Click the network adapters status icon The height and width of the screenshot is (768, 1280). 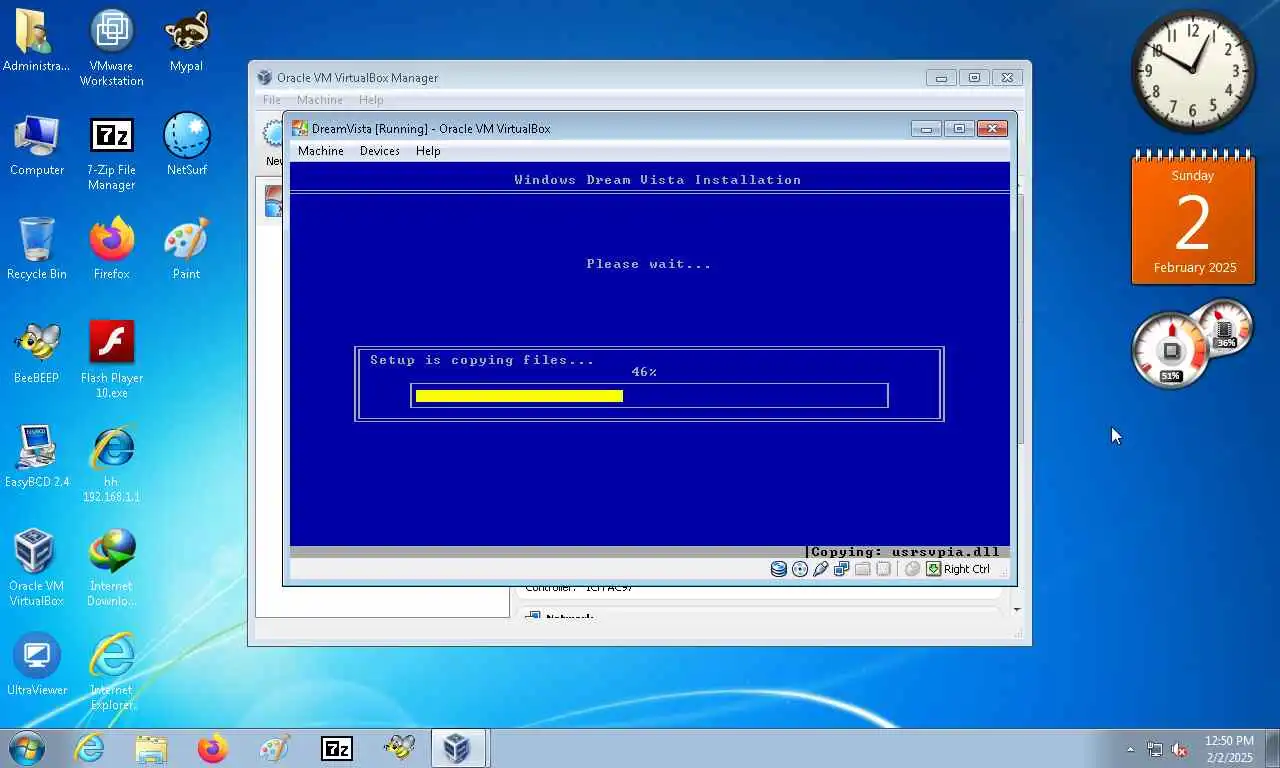pyautogui.click(x=841, y=569)
